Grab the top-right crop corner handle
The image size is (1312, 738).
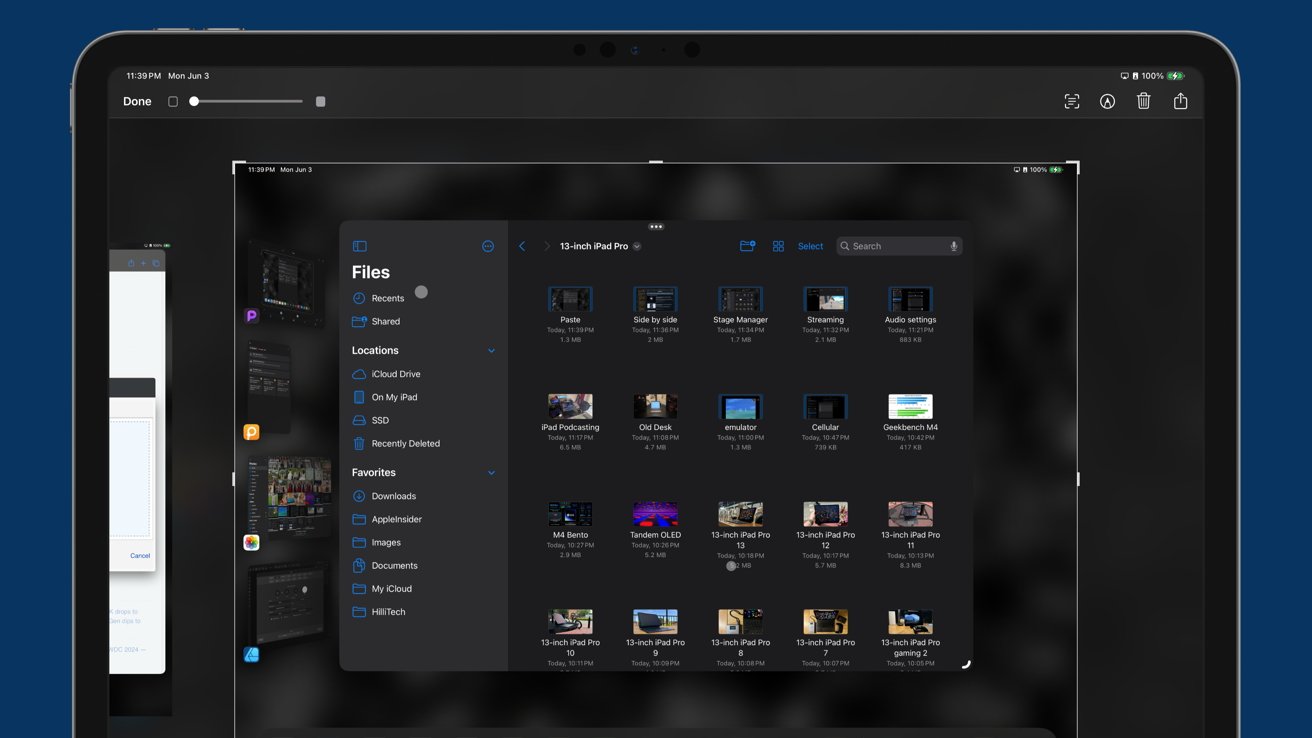(1075, 166)
